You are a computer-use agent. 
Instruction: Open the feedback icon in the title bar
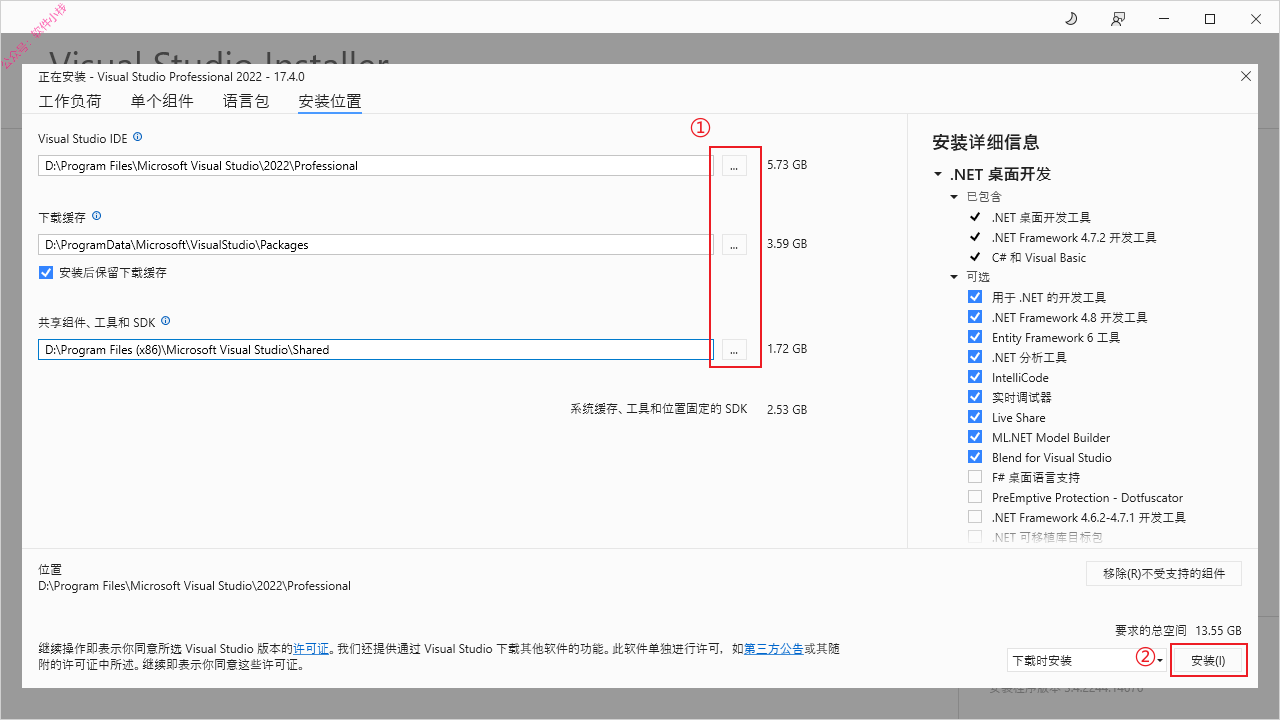point(1117,19)
